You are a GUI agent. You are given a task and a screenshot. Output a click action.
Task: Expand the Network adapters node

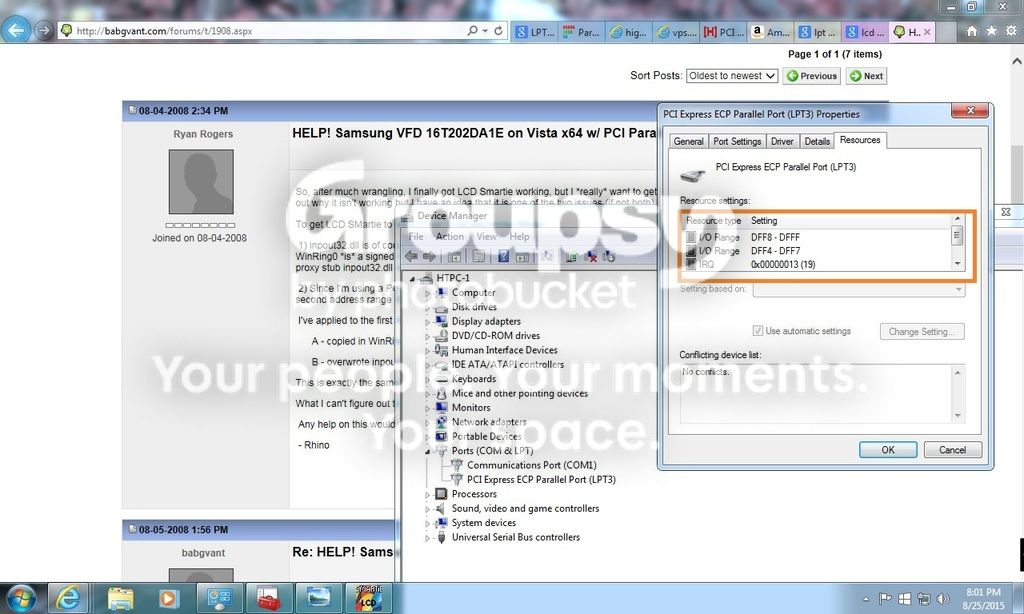coord(428,423)
